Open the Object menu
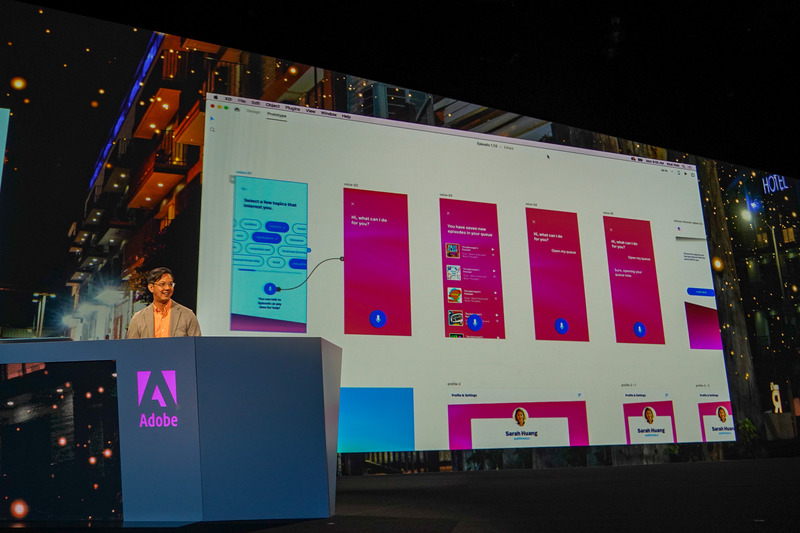 272,105
